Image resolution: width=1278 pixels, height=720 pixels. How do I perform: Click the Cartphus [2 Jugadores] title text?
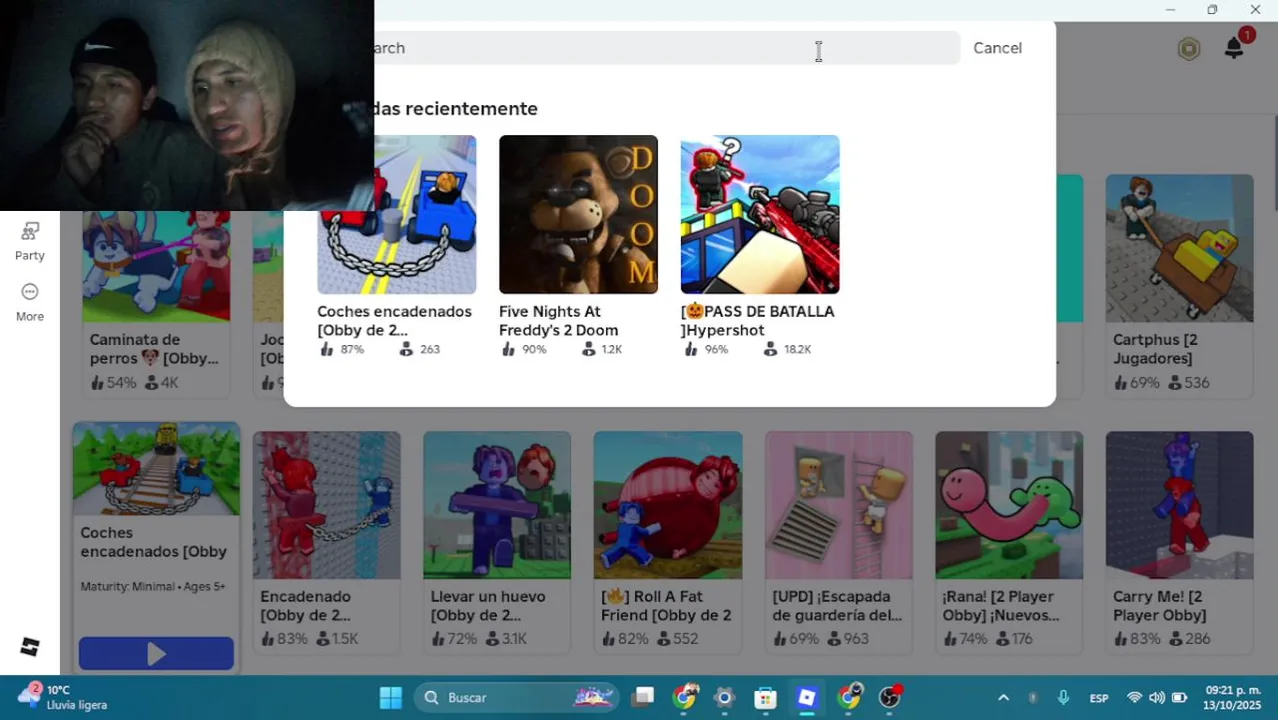(1155, 349)
